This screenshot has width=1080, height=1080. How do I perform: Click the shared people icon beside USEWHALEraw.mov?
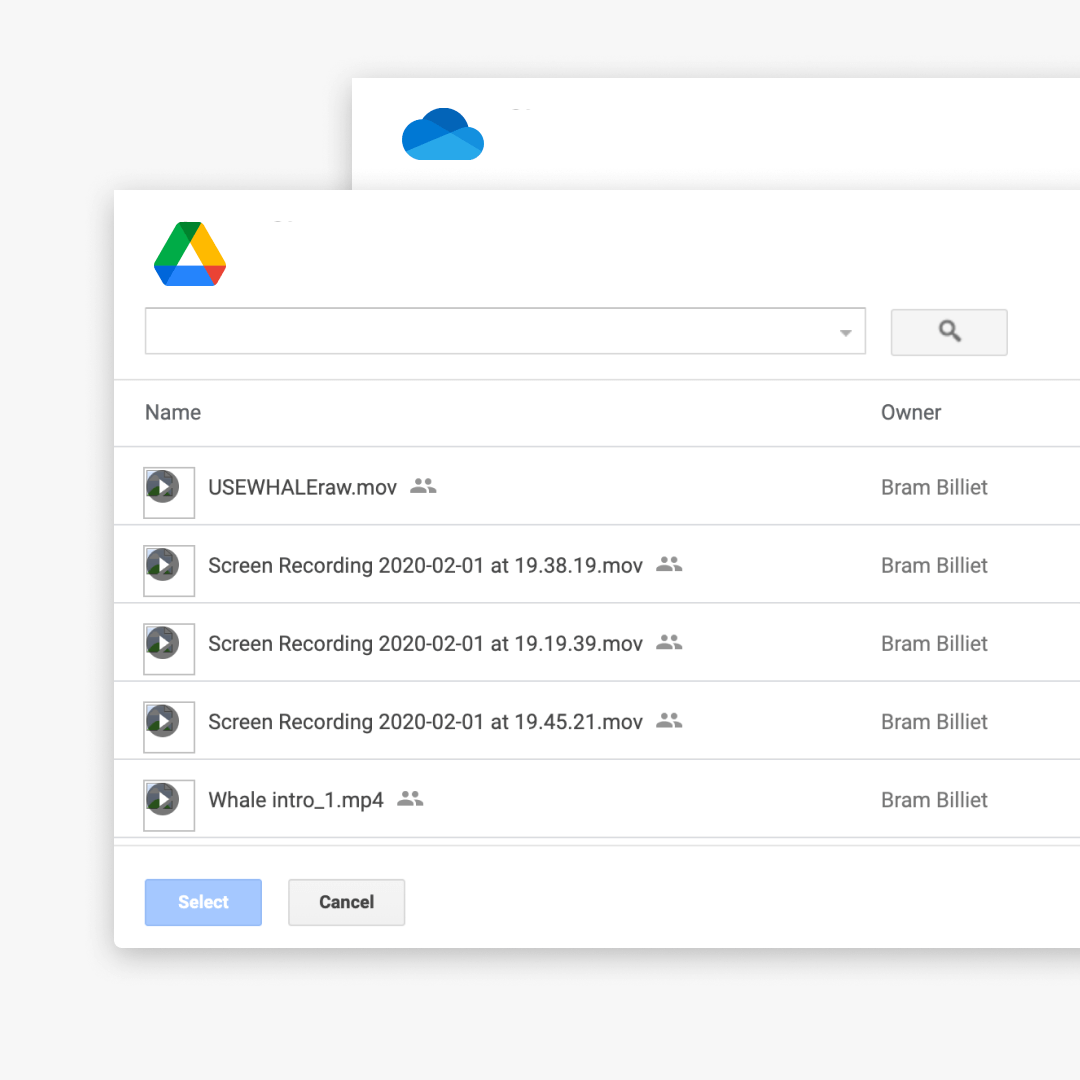pyautogui.click(x=423, y=486)
